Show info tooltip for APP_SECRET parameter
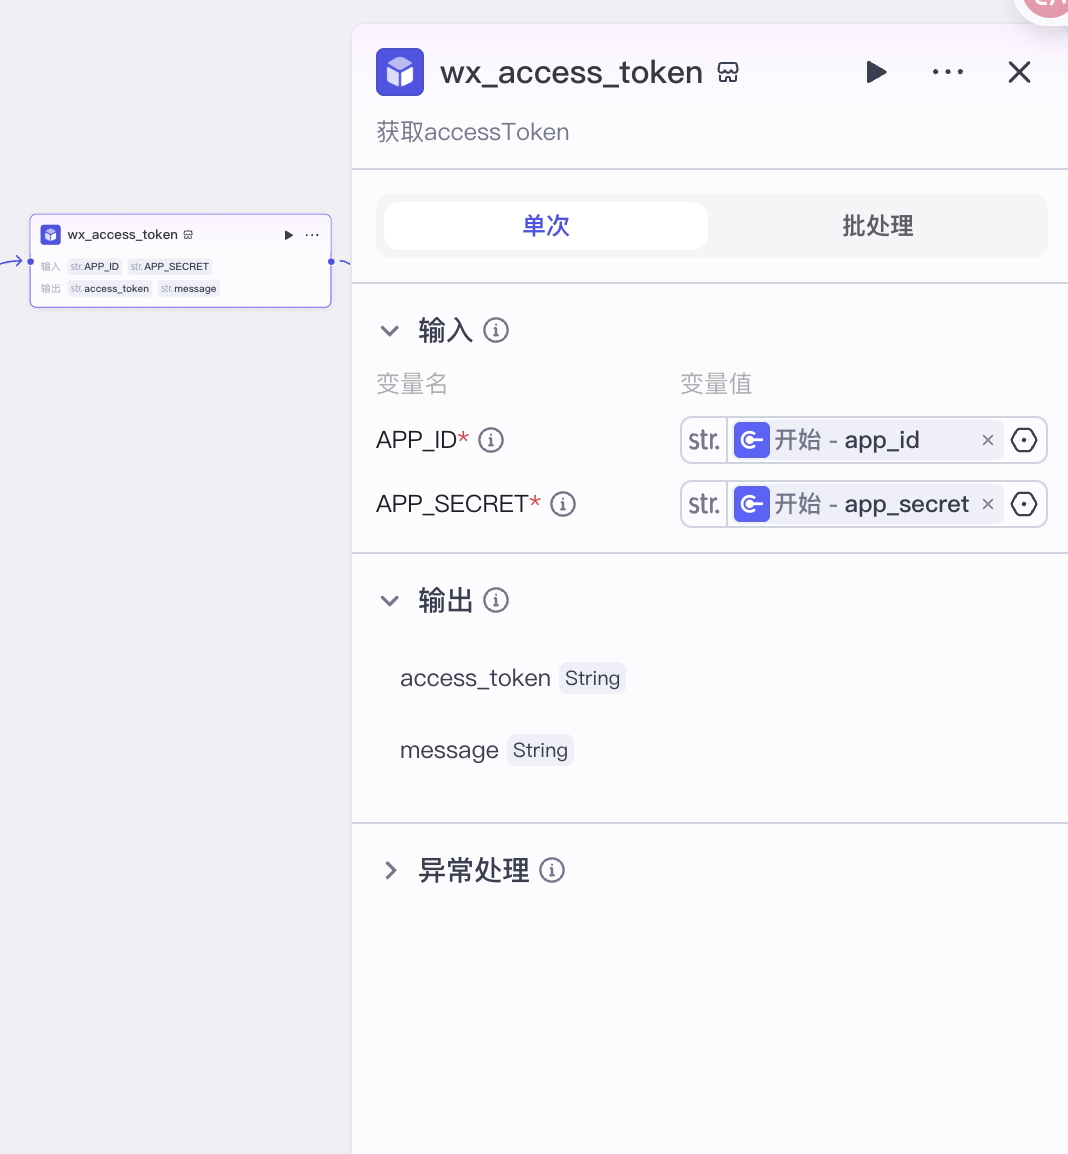The height and width of the screenshot is (1154, 1068). (x=563, y=504)
